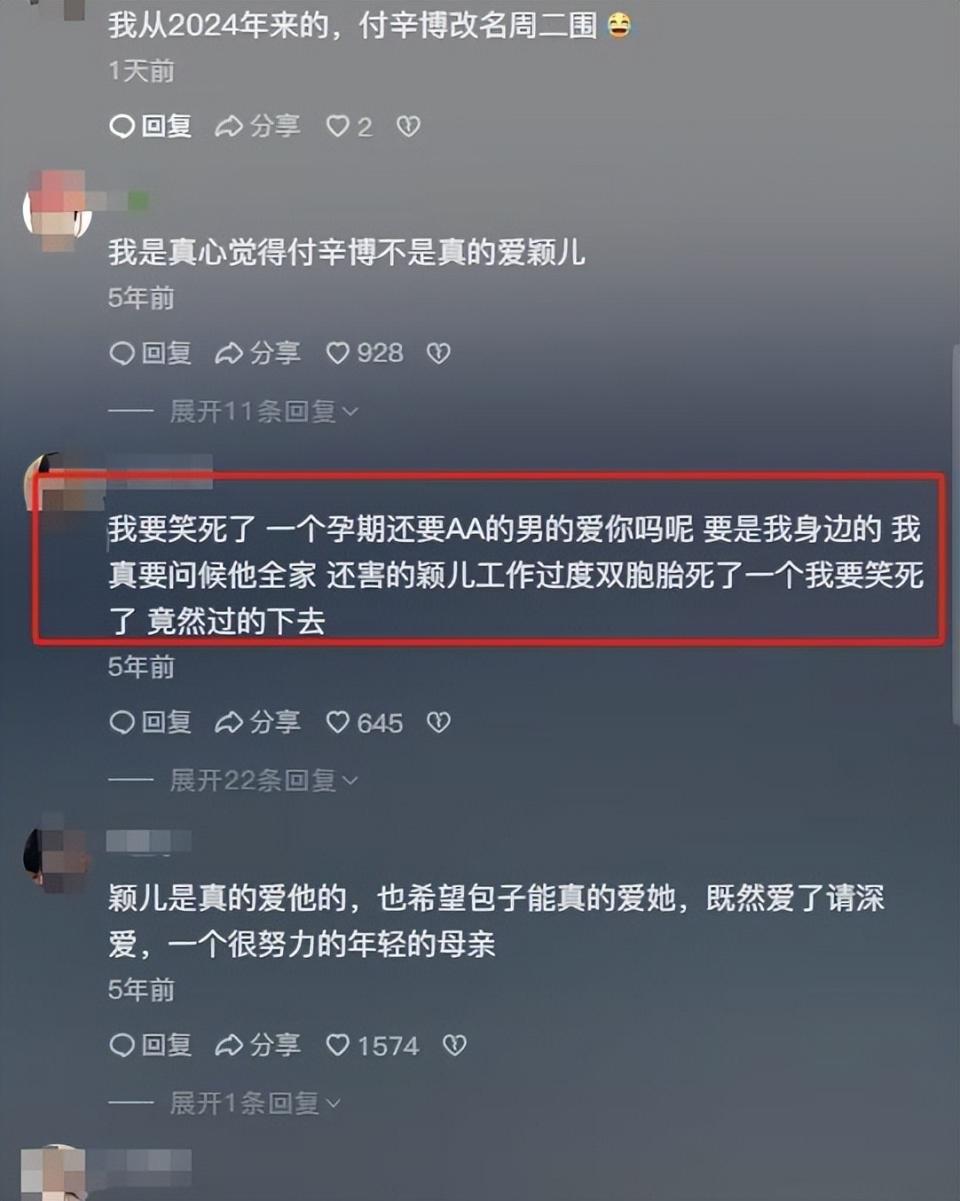This screenshot has width=960, height=1201.
Task: Dislike the comment with 928 likes
Action: [438, 353]
